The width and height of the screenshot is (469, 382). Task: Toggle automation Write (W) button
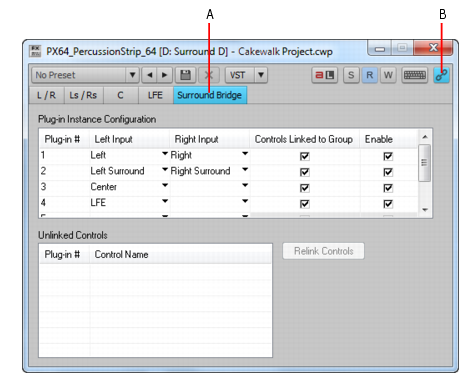click(x=388, y=75)
